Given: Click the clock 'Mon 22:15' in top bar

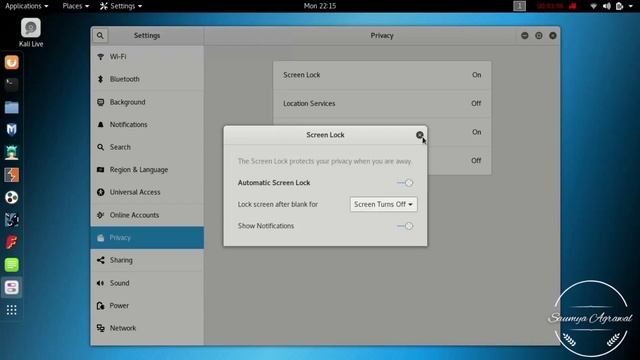Looking at the screenshot, I should (x=320, y=6).
